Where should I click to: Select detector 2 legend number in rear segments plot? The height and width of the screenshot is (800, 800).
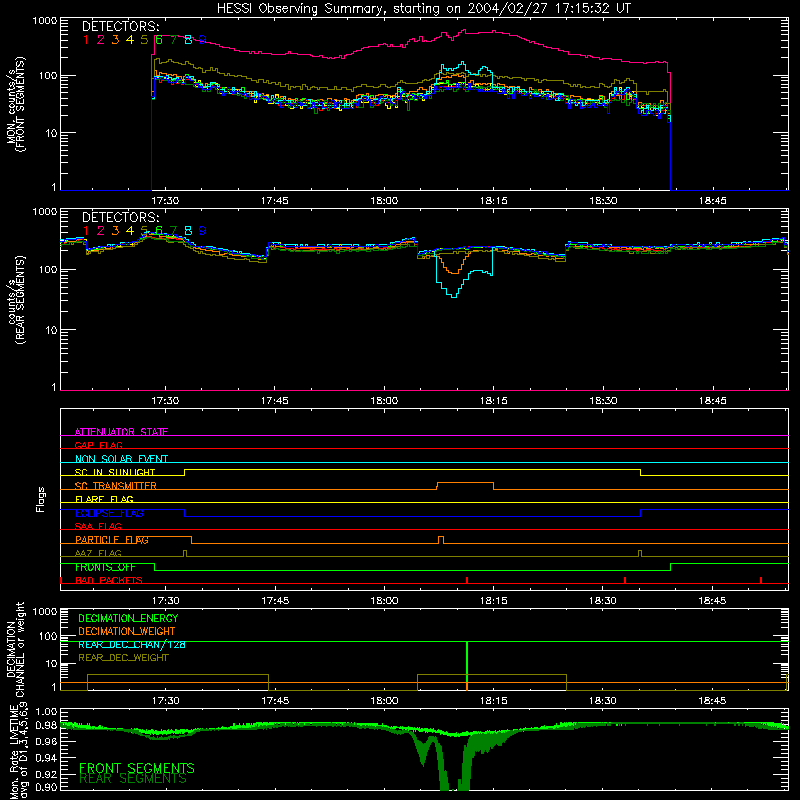click(x=101, y=231)
